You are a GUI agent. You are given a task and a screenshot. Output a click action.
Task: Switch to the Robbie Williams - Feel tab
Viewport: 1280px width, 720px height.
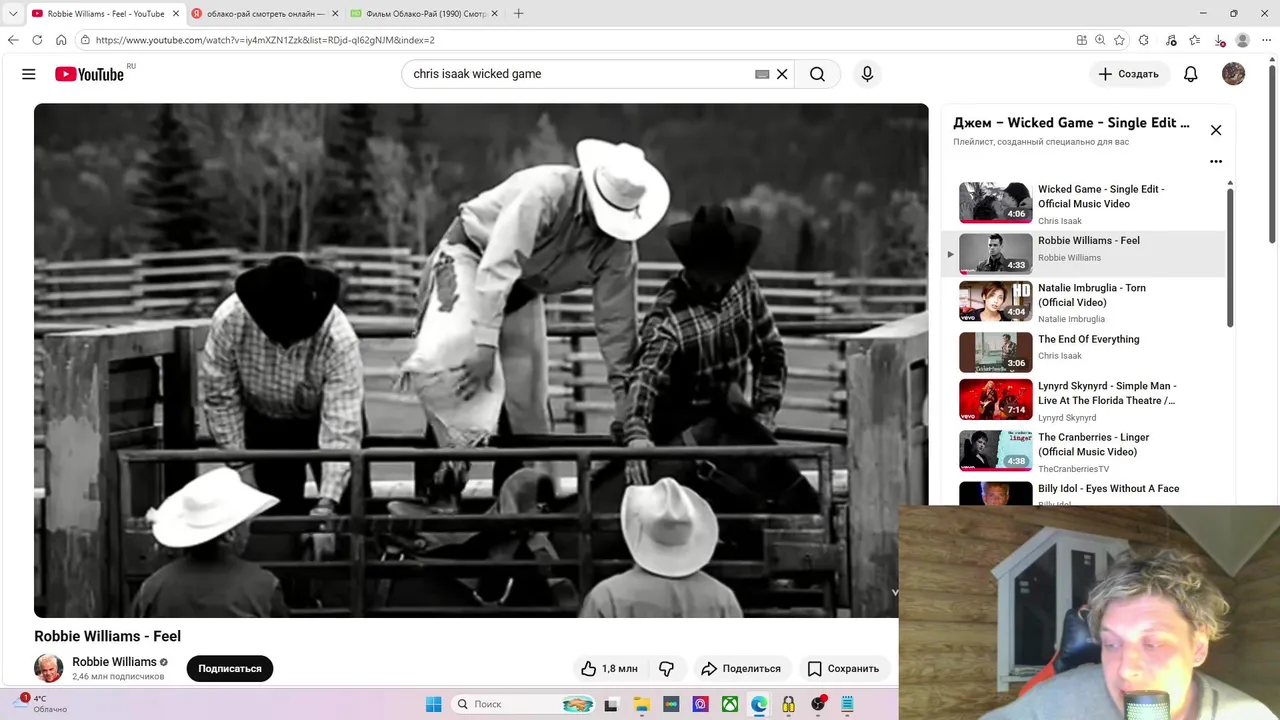104,14
